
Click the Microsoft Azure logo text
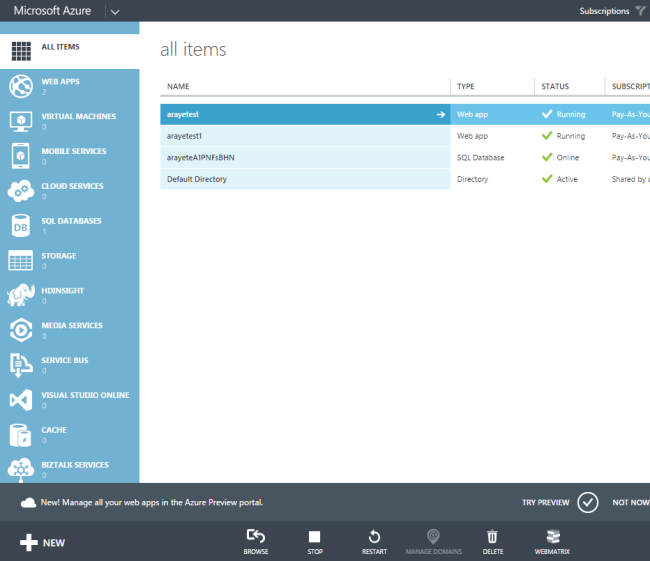(52, 11)
